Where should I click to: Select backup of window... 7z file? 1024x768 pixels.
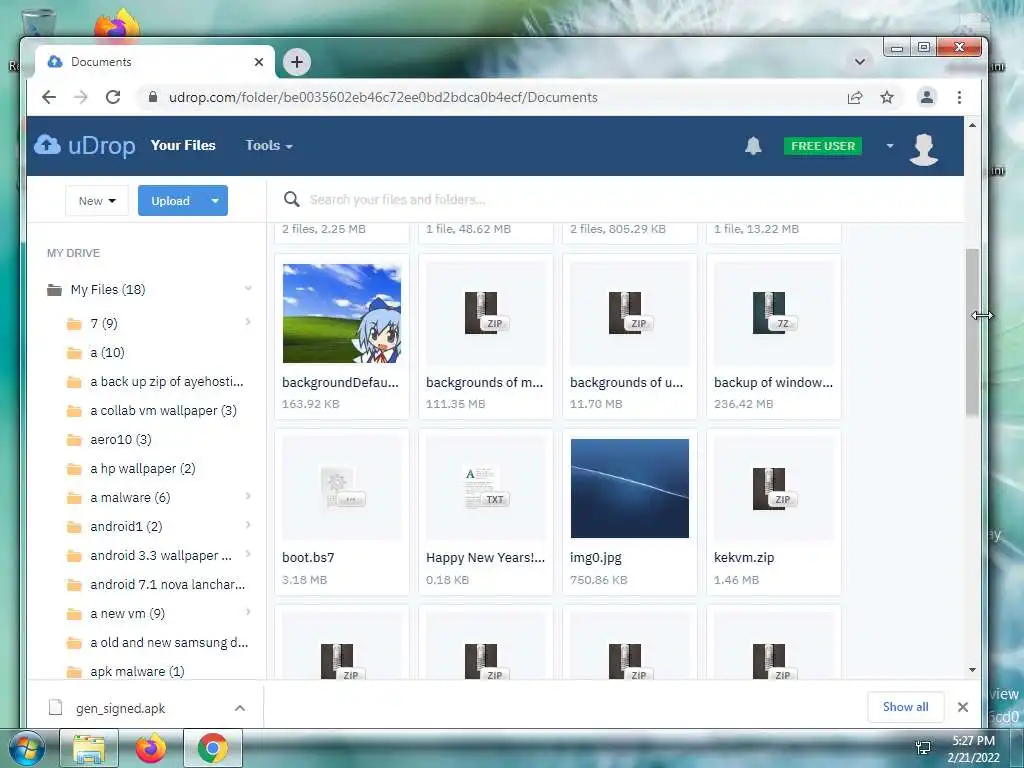pyautogui.click(x=773, y=336)
